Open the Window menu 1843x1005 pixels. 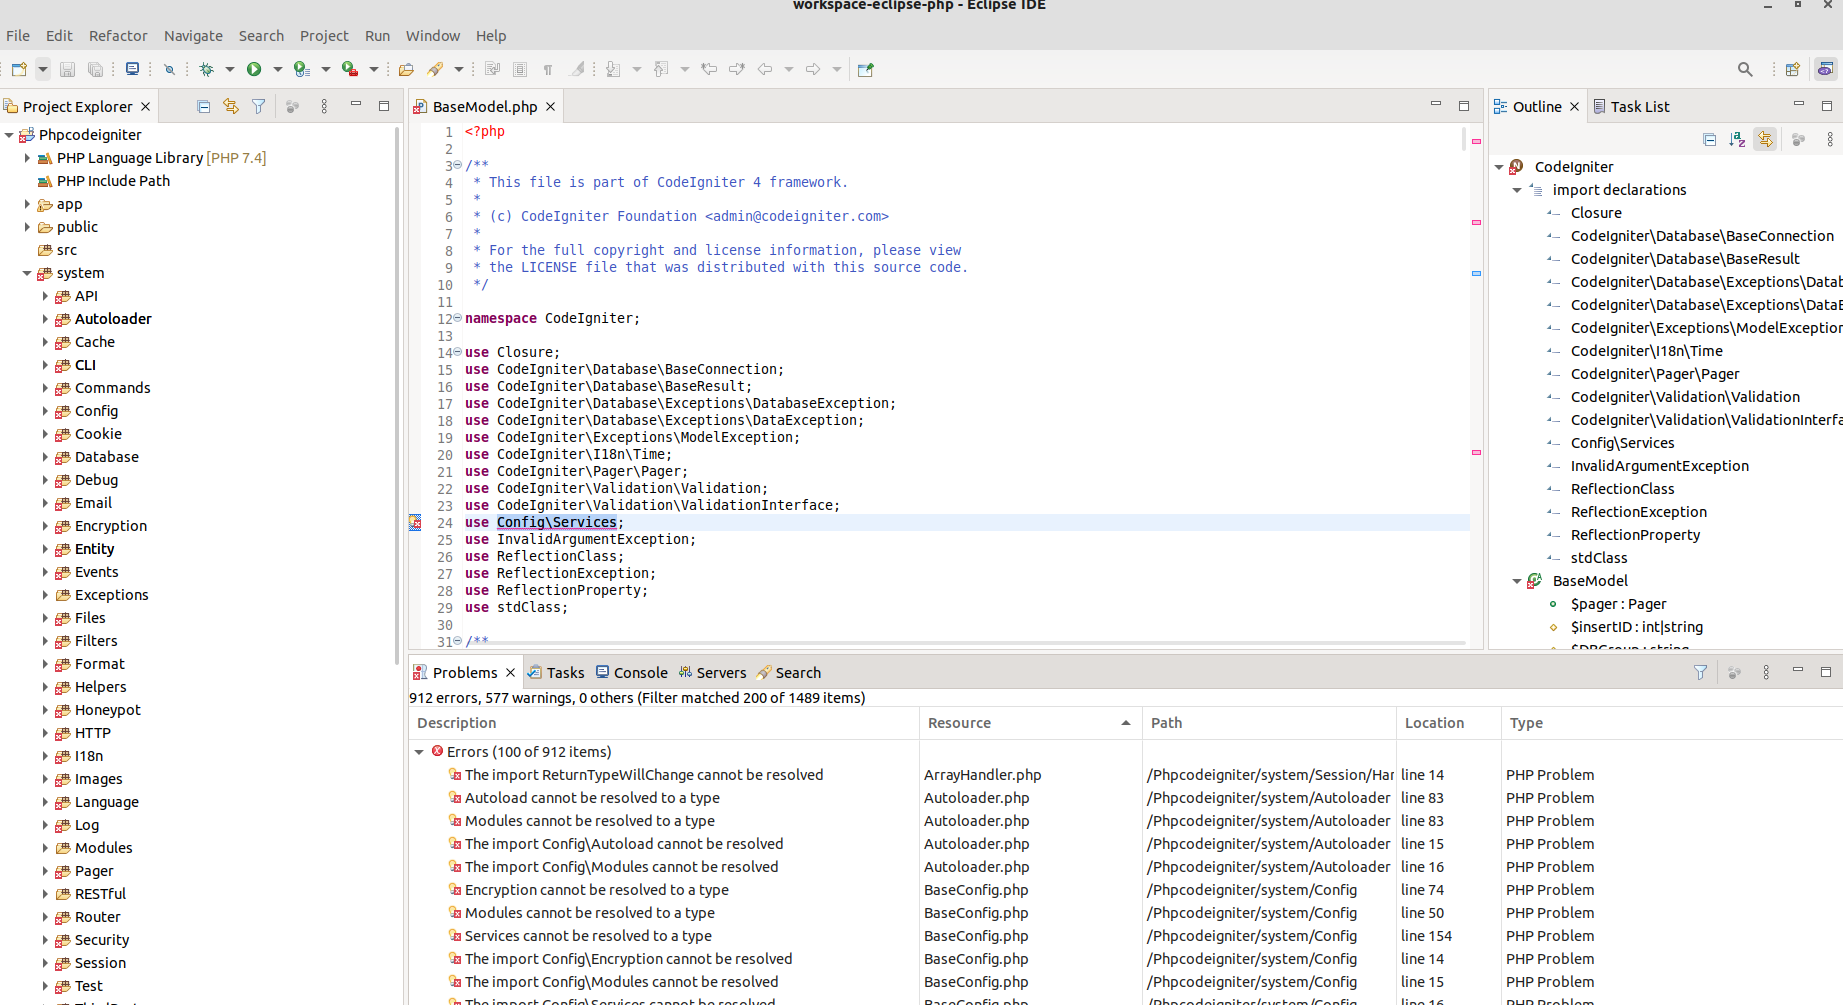point(432,35)
